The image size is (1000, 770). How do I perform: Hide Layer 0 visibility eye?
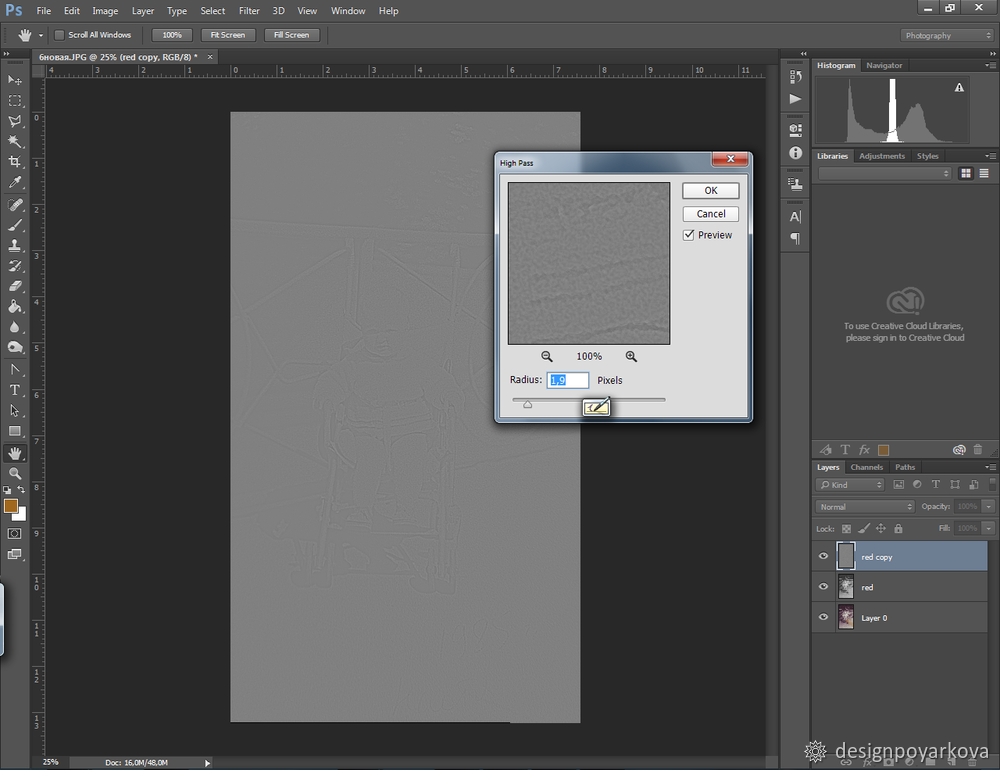tap(823, 618)
